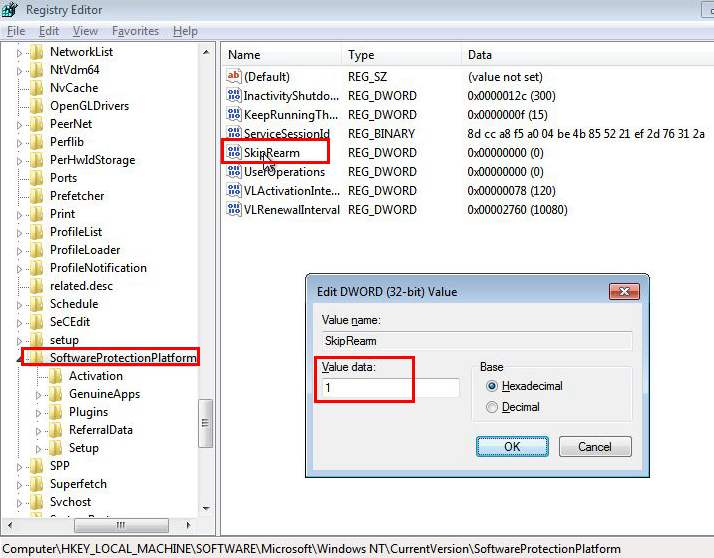Select the Activation folder icon
This screenshot has width=714, height=558.
(56, 376)
